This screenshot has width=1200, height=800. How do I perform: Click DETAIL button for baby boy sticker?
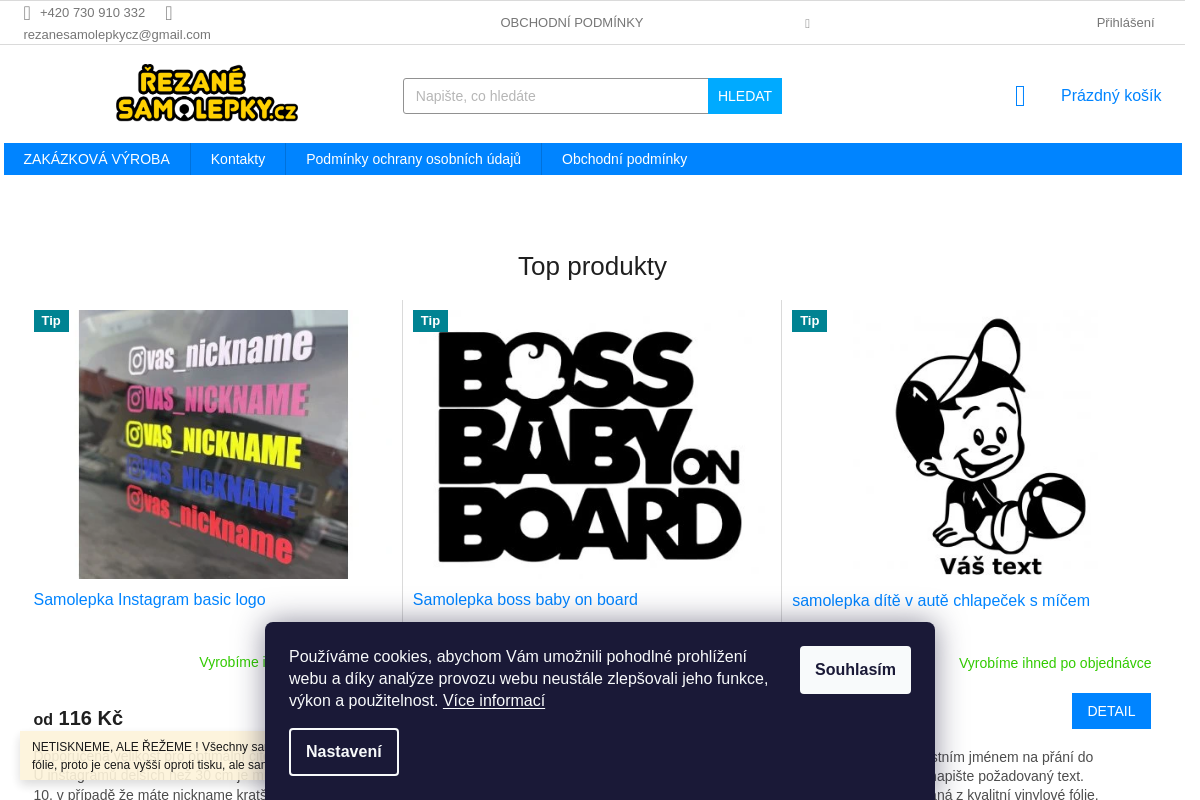(1111, 711)
